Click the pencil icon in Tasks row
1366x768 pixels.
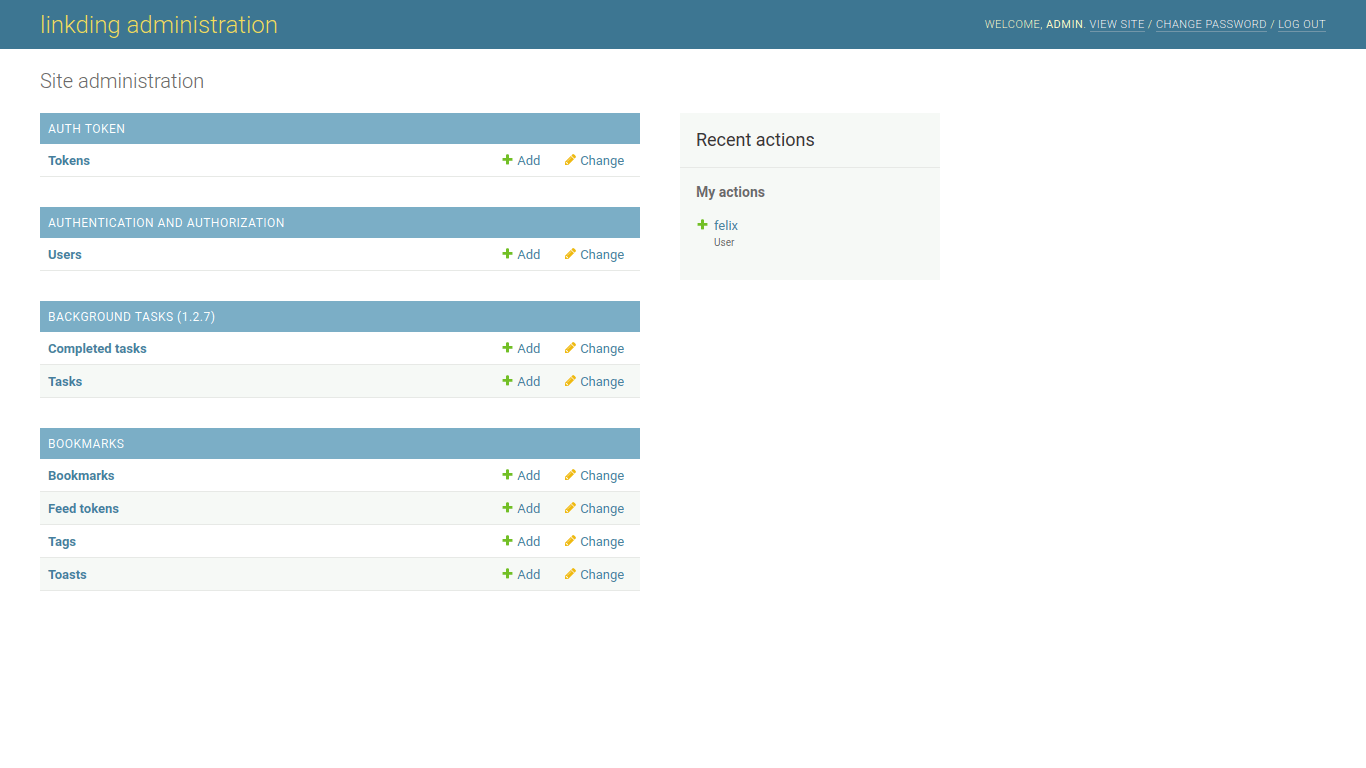tap(570, 381)
